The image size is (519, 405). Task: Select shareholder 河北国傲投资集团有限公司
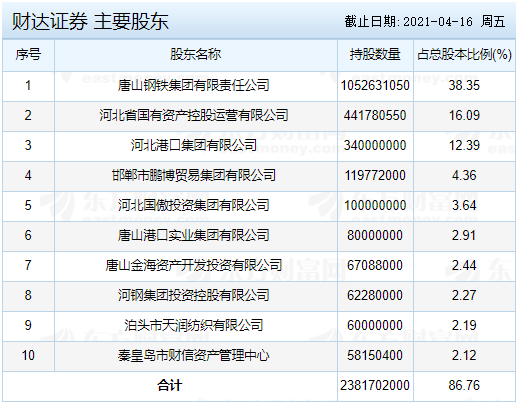click(x=193, y=205)
